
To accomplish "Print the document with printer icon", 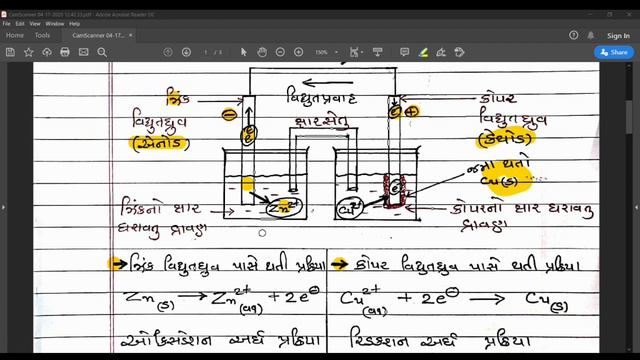I will click(x=65, y=52).
